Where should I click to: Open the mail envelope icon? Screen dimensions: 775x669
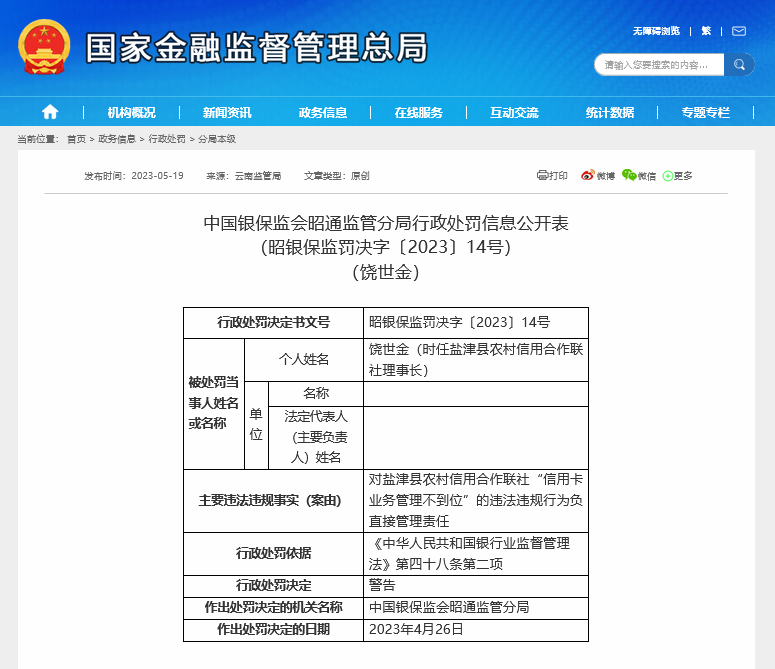[739, 32]
